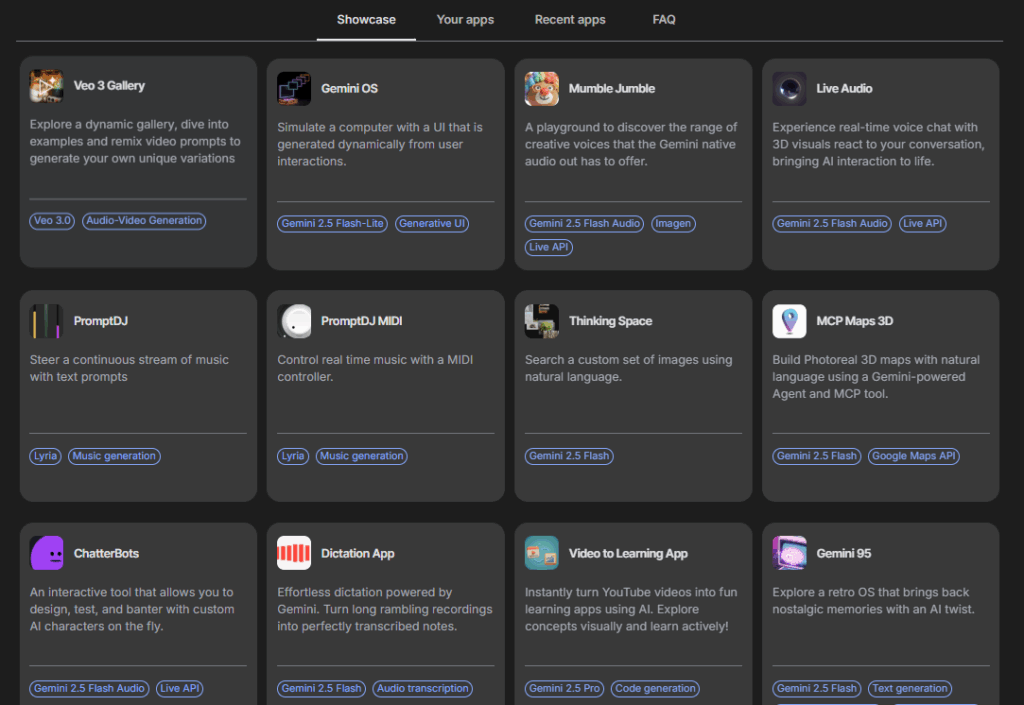The image size is (1024, 705).
Task: Open the Live Audio title
Action: 844,89
